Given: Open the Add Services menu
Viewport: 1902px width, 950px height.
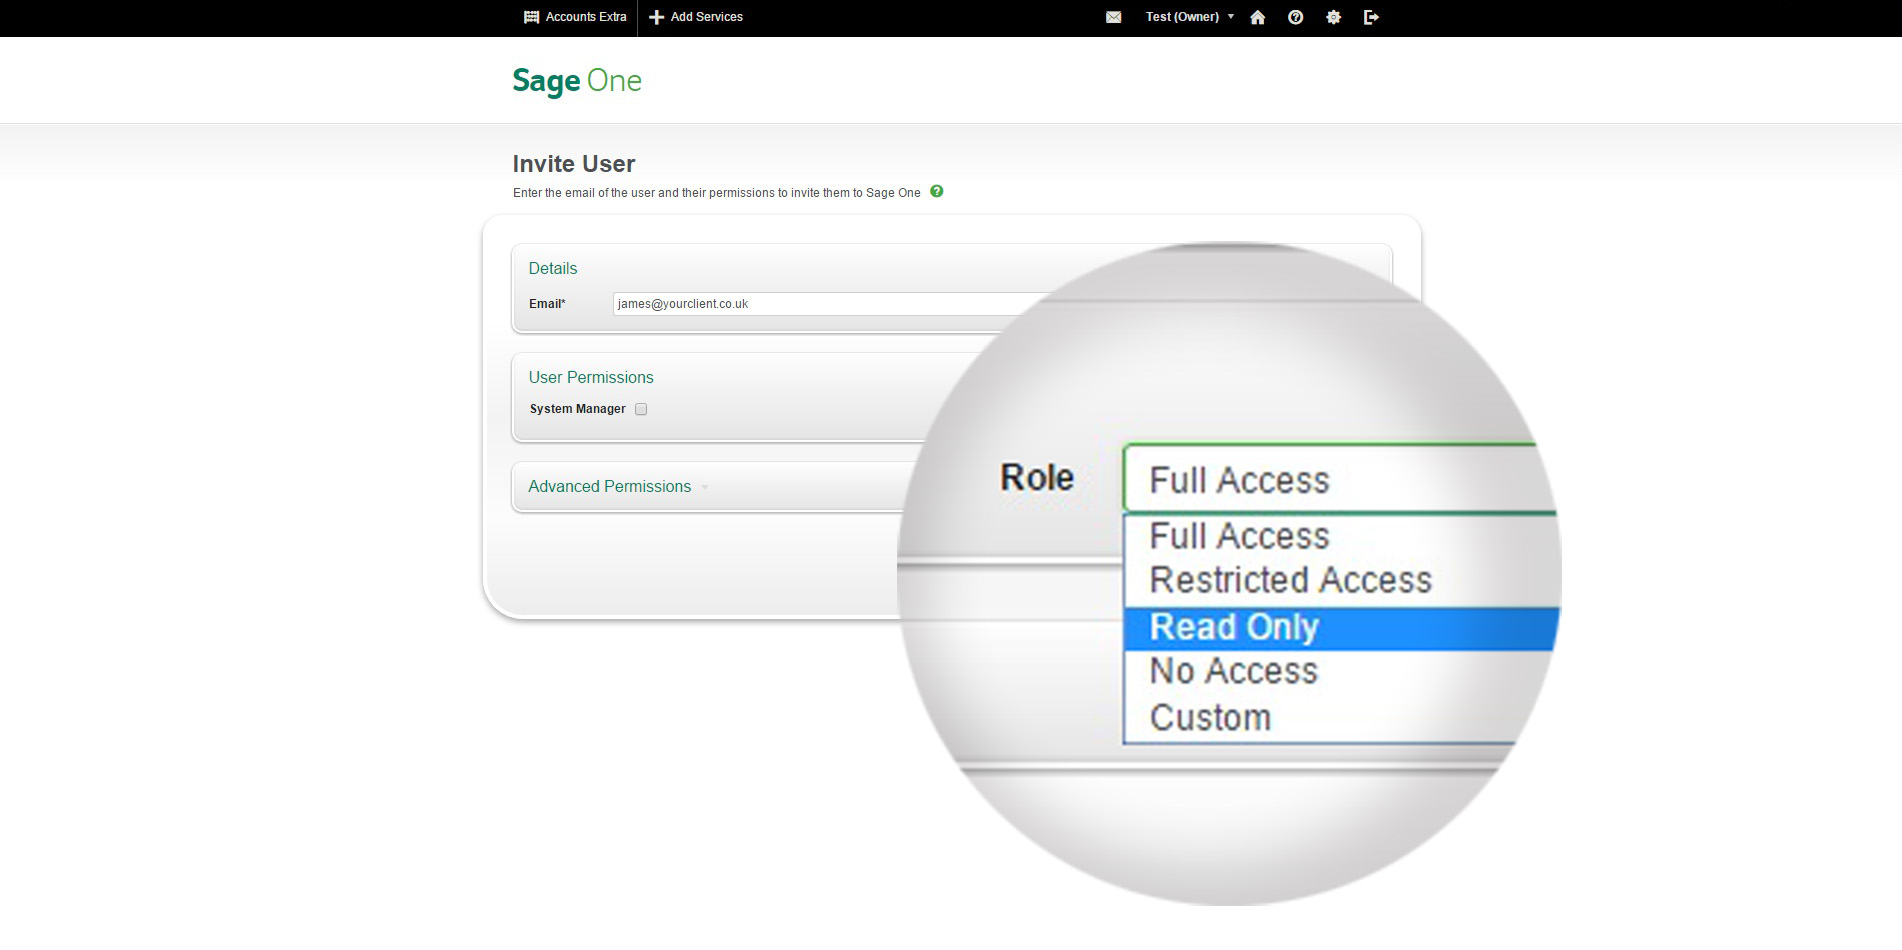Looking at the screenshot, I should [696, 17].
